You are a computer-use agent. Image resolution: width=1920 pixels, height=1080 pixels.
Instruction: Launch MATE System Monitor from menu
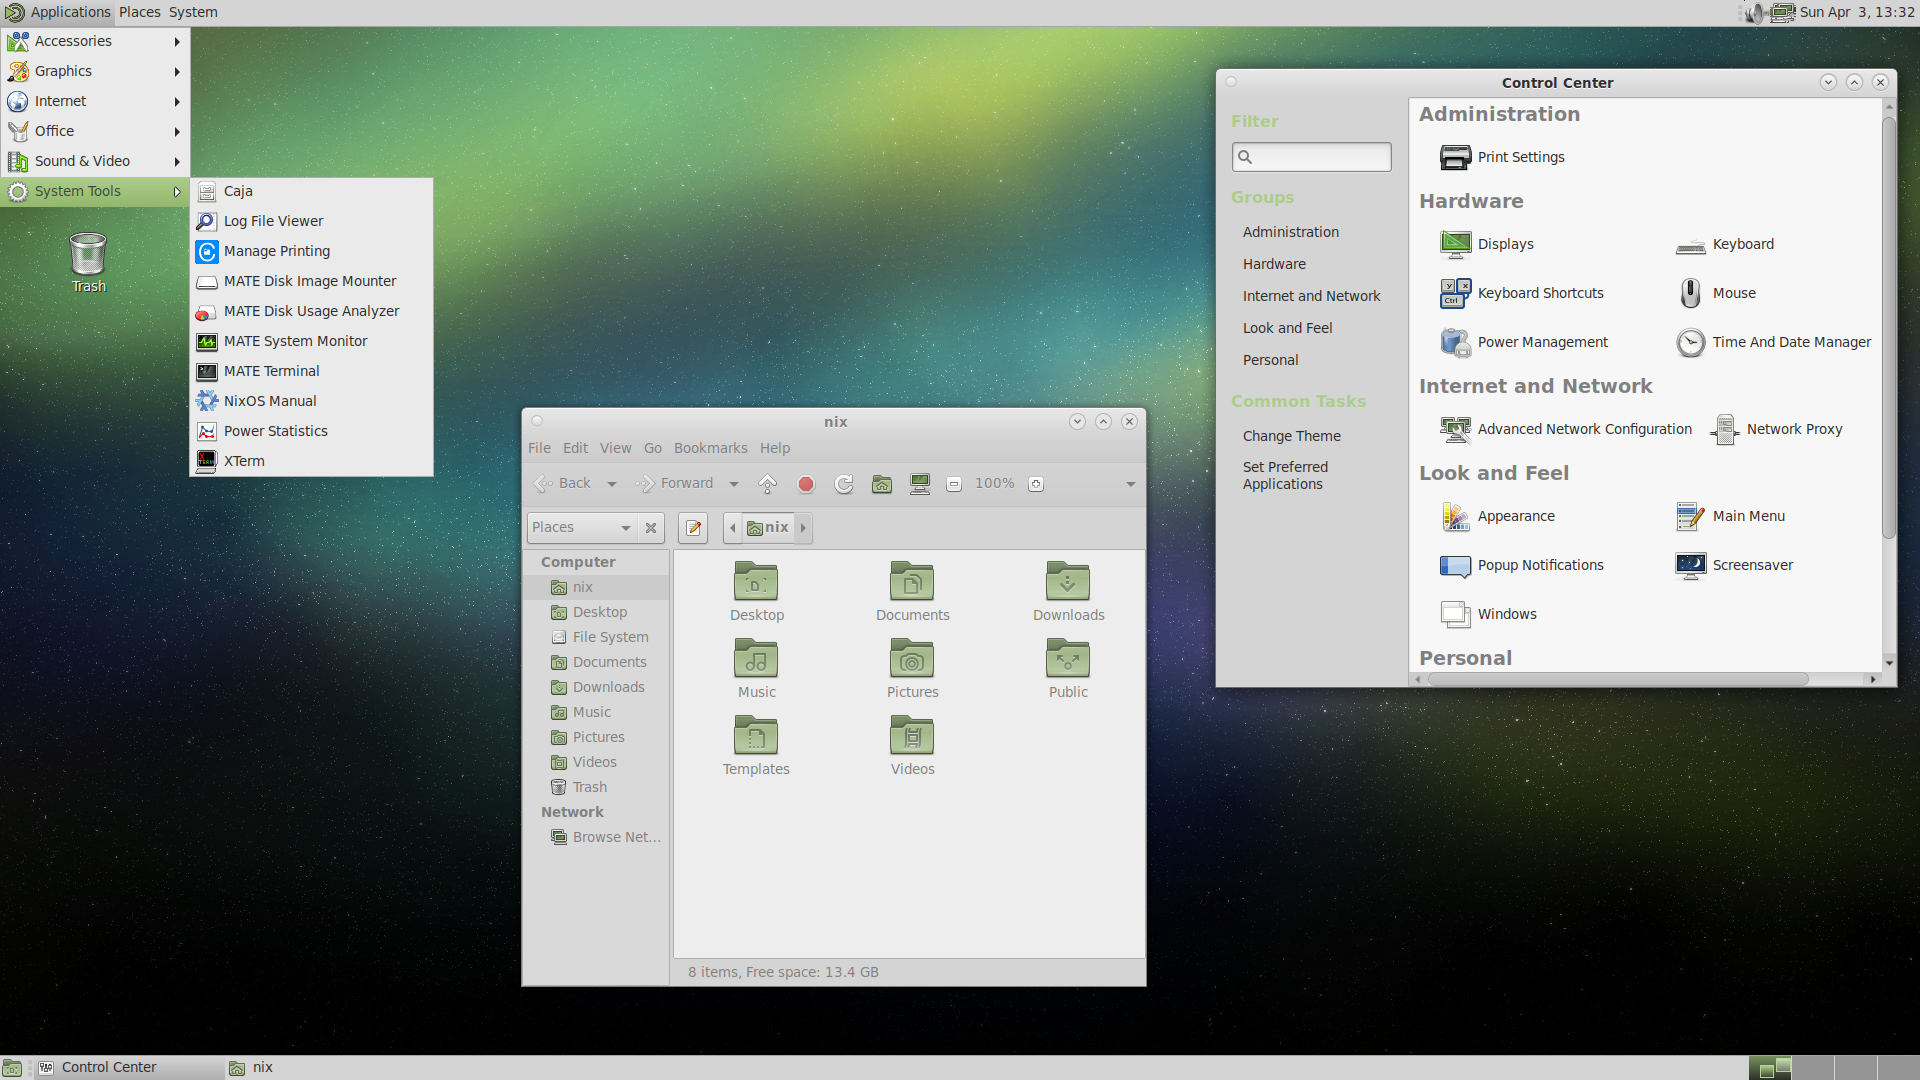click(x=295, y=341)
